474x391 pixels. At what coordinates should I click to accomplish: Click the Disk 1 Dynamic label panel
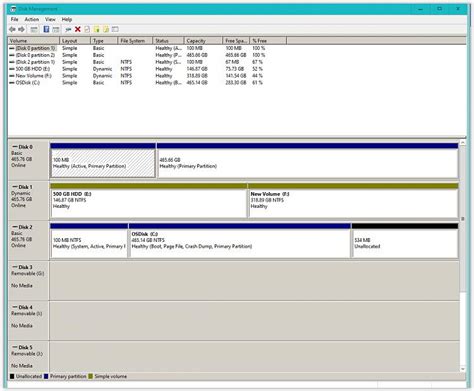point(29,200)
